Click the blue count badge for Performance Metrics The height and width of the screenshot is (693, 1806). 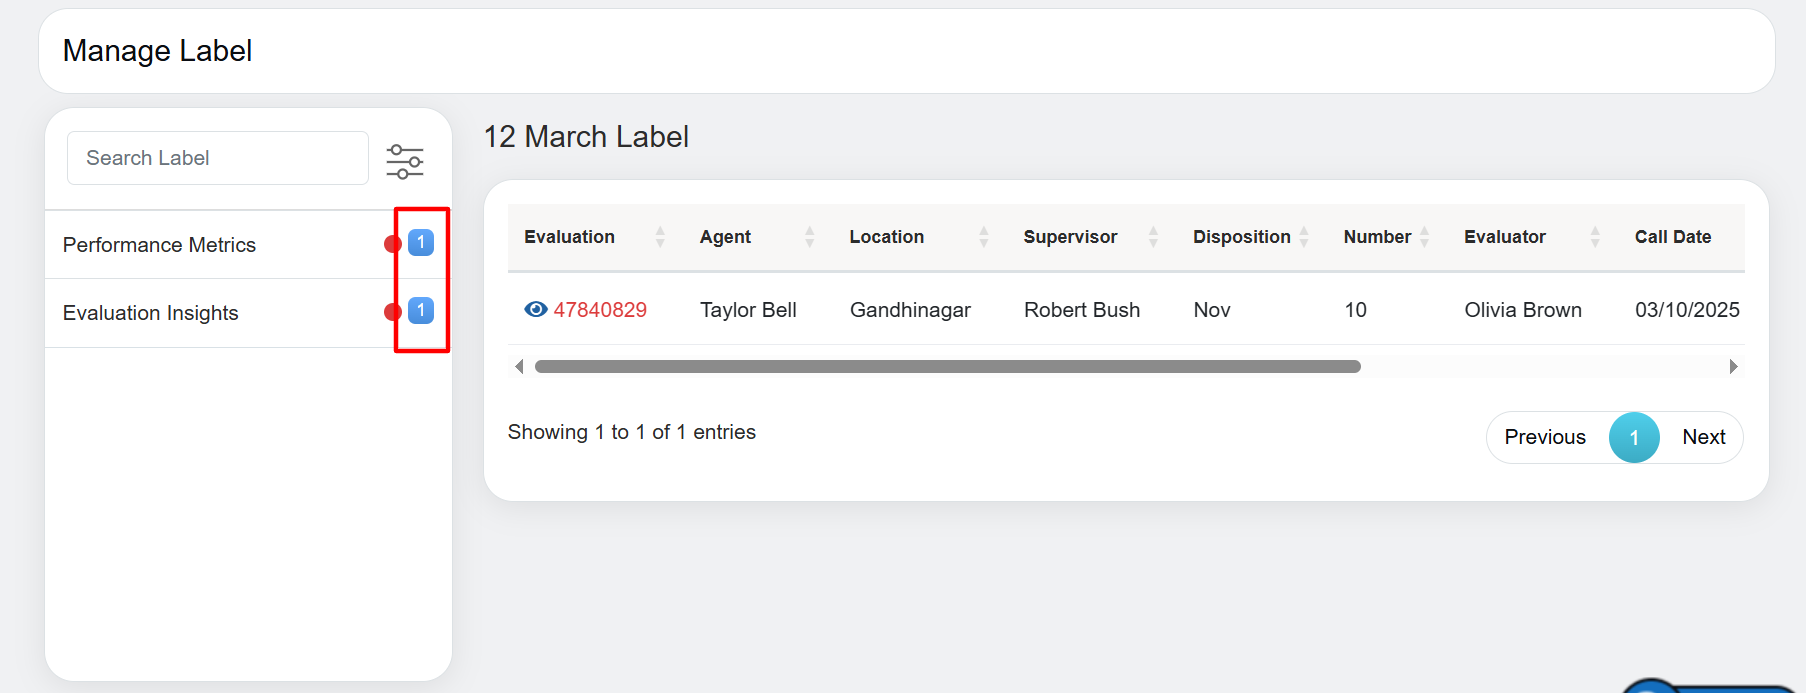tap(421, 242)
